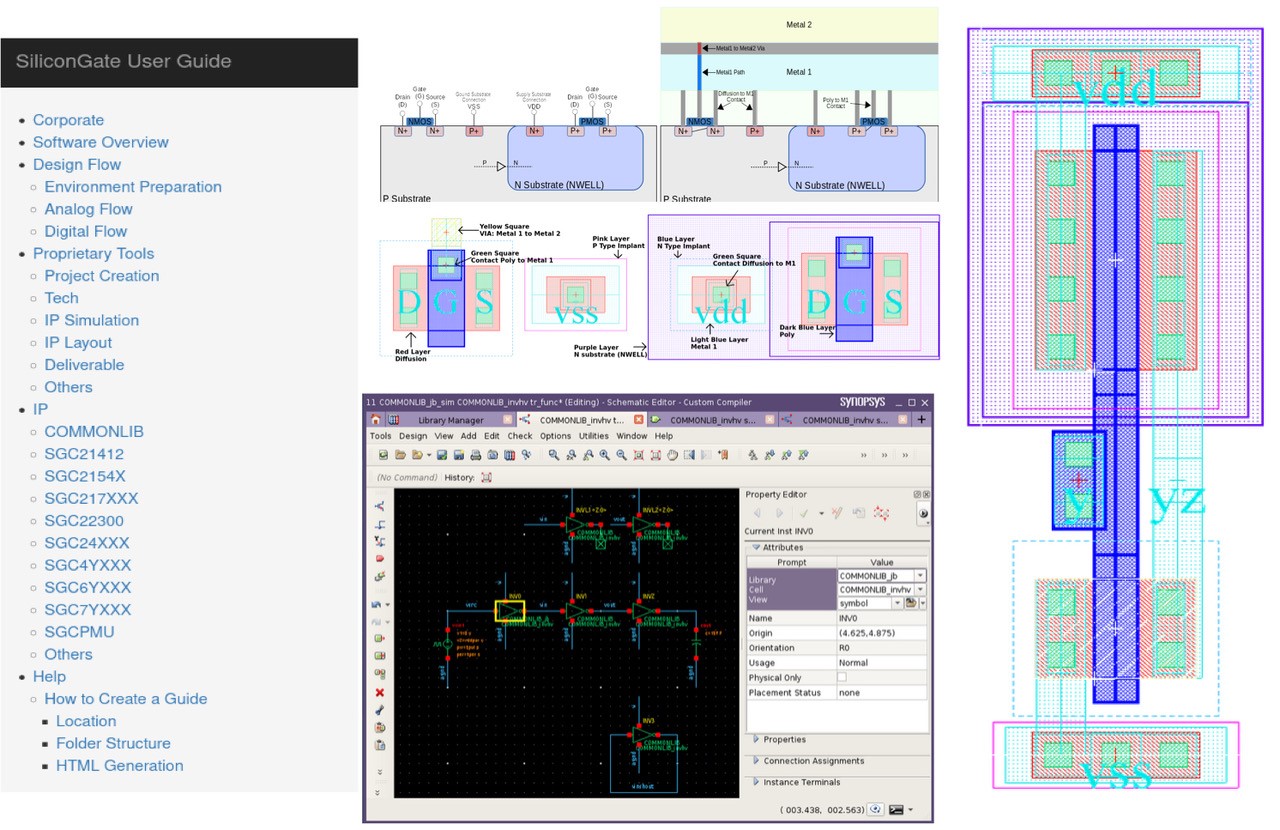This screenshot has height=830, width=1280.
Task: Open the Library dropdown showing COMMONLIB_jb
Action: pyautogui.click(x=920, y=576)
